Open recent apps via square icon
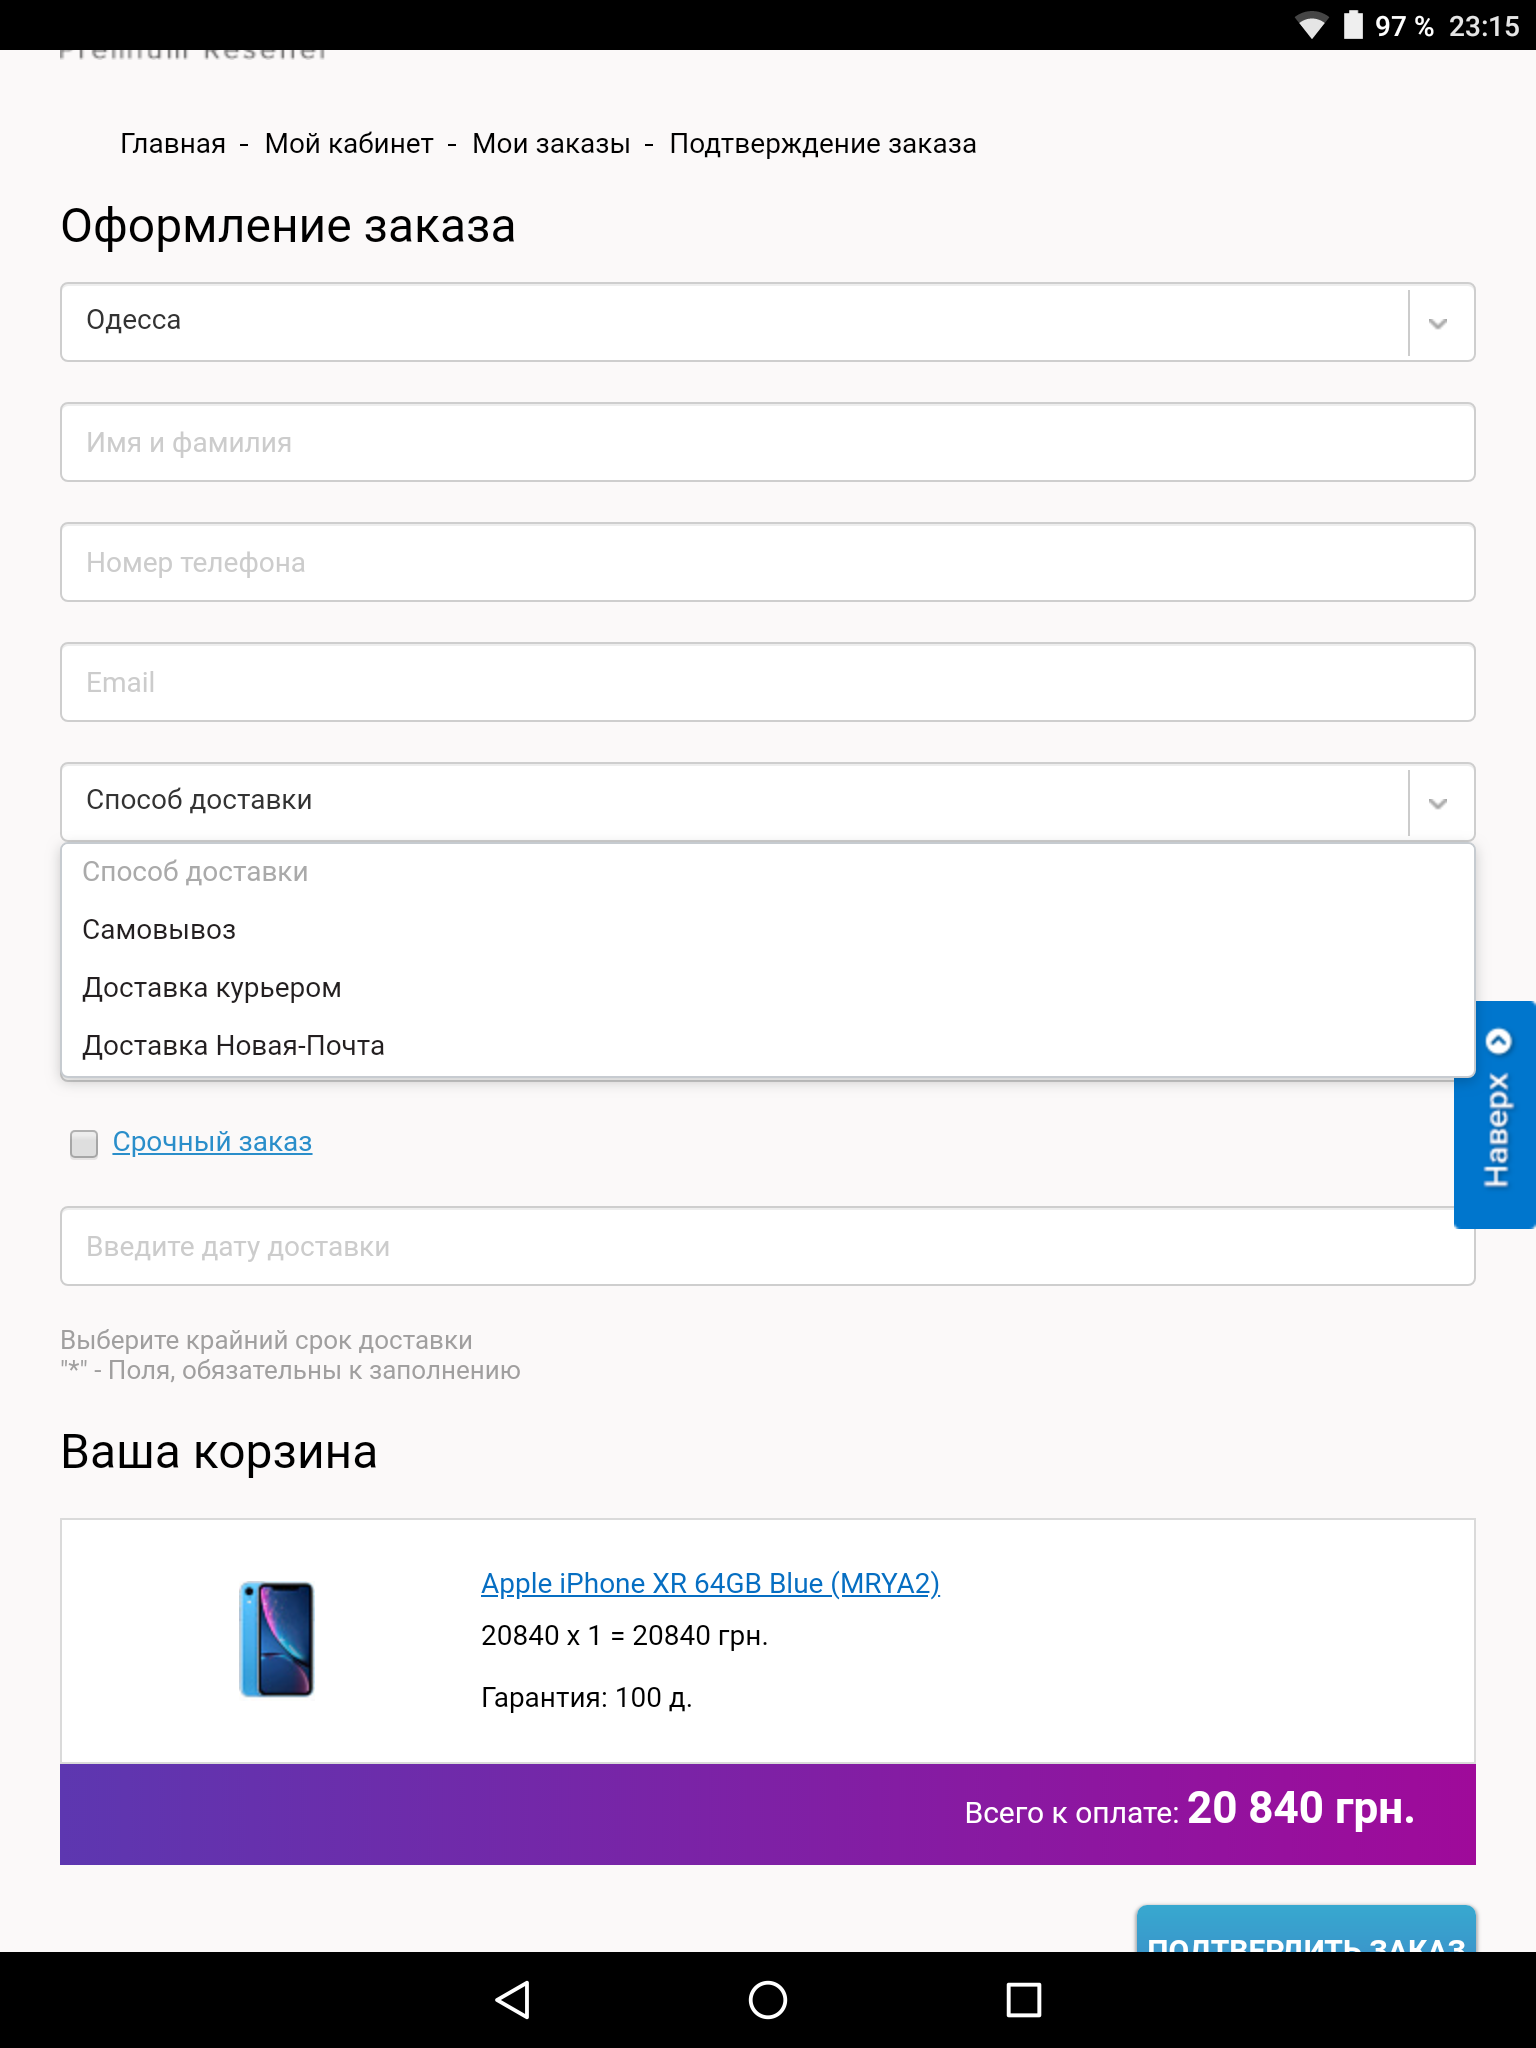This screenshot has width=1536, height=2048. 1023,2000
